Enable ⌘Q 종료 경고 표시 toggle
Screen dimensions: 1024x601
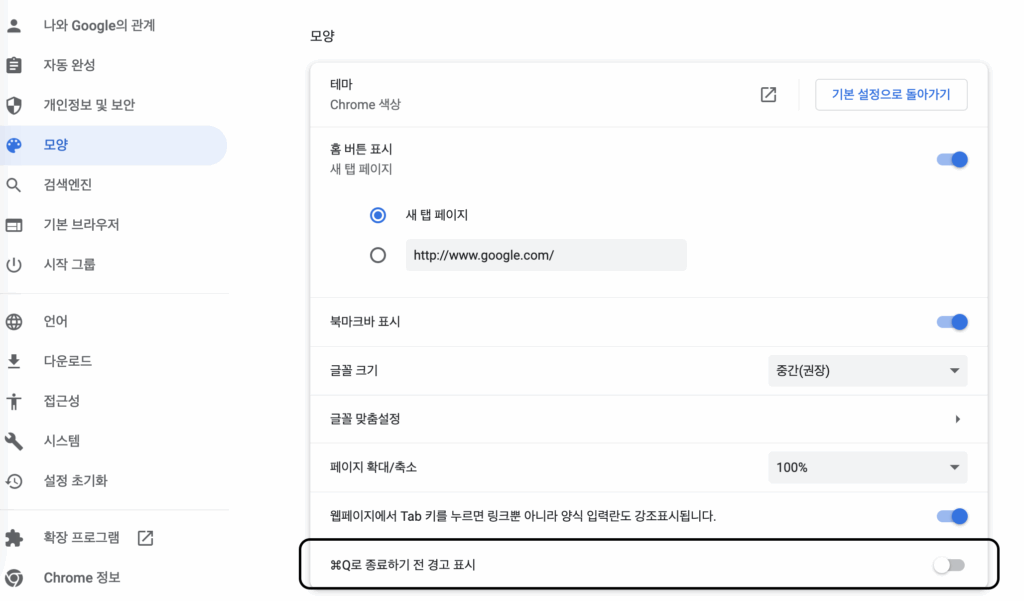[x=948, y=566]
